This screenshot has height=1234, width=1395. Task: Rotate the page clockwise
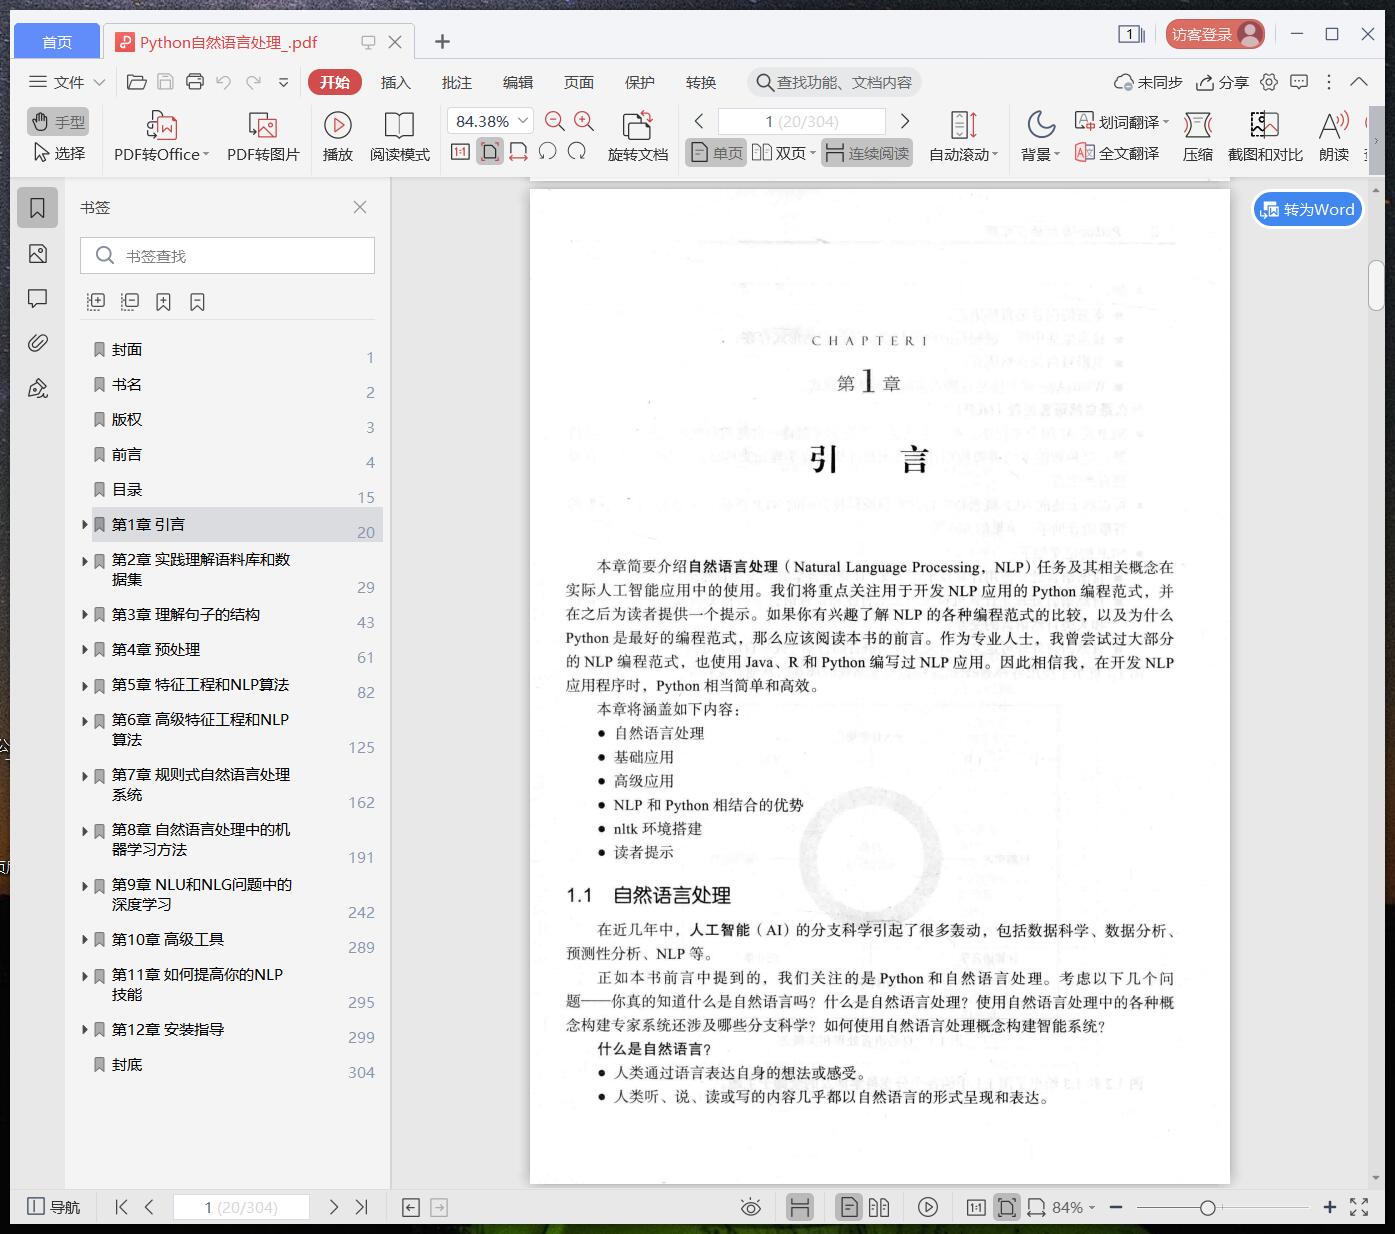pos(577,152)
